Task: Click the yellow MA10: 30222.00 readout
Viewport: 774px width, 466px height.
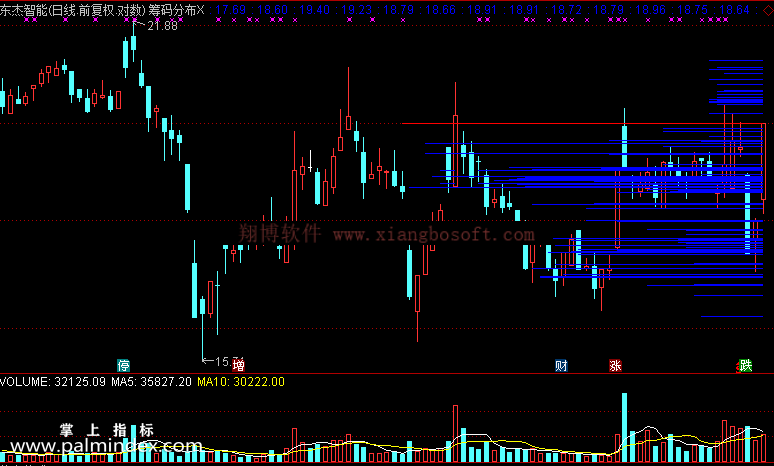Action: (241, 382)
